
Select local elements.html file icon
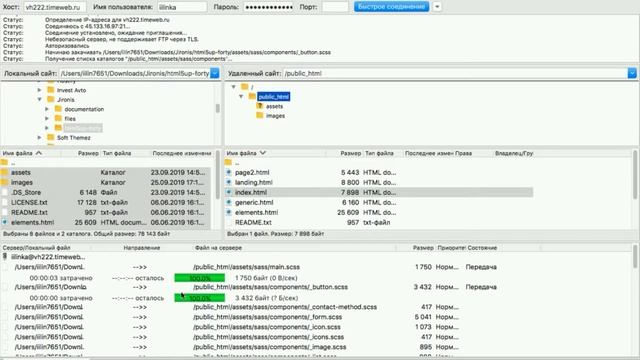4,222
